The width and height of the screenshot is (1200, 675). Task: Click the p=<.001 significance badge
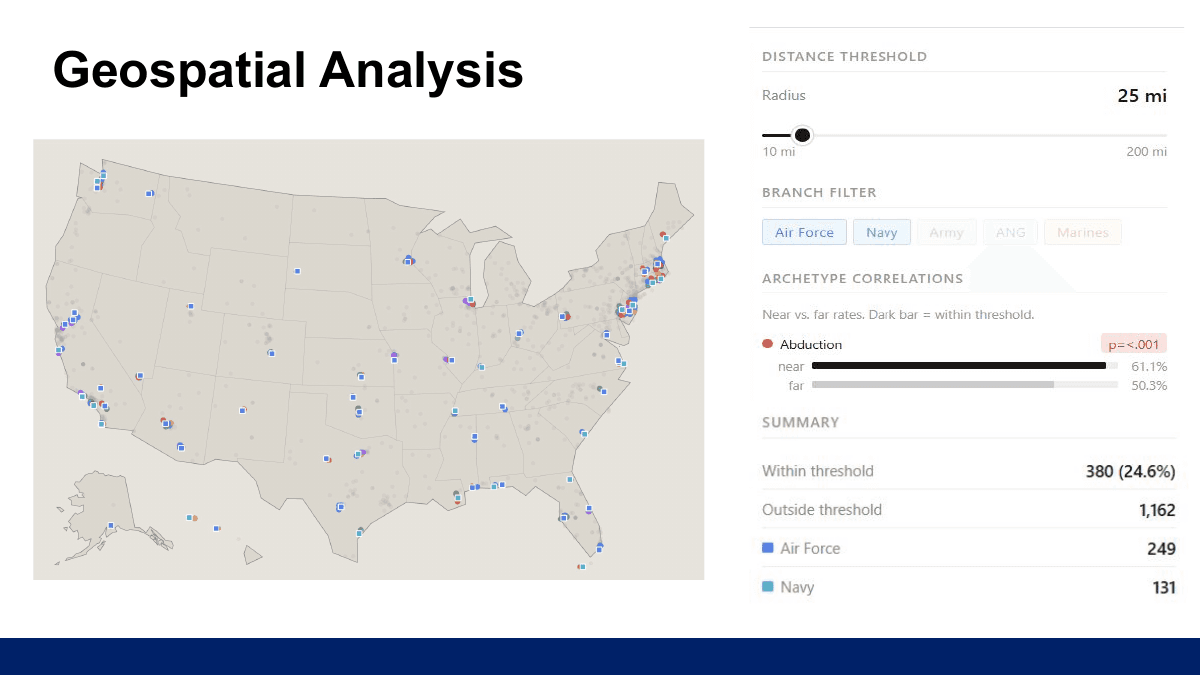click(x=1134, y=344)
